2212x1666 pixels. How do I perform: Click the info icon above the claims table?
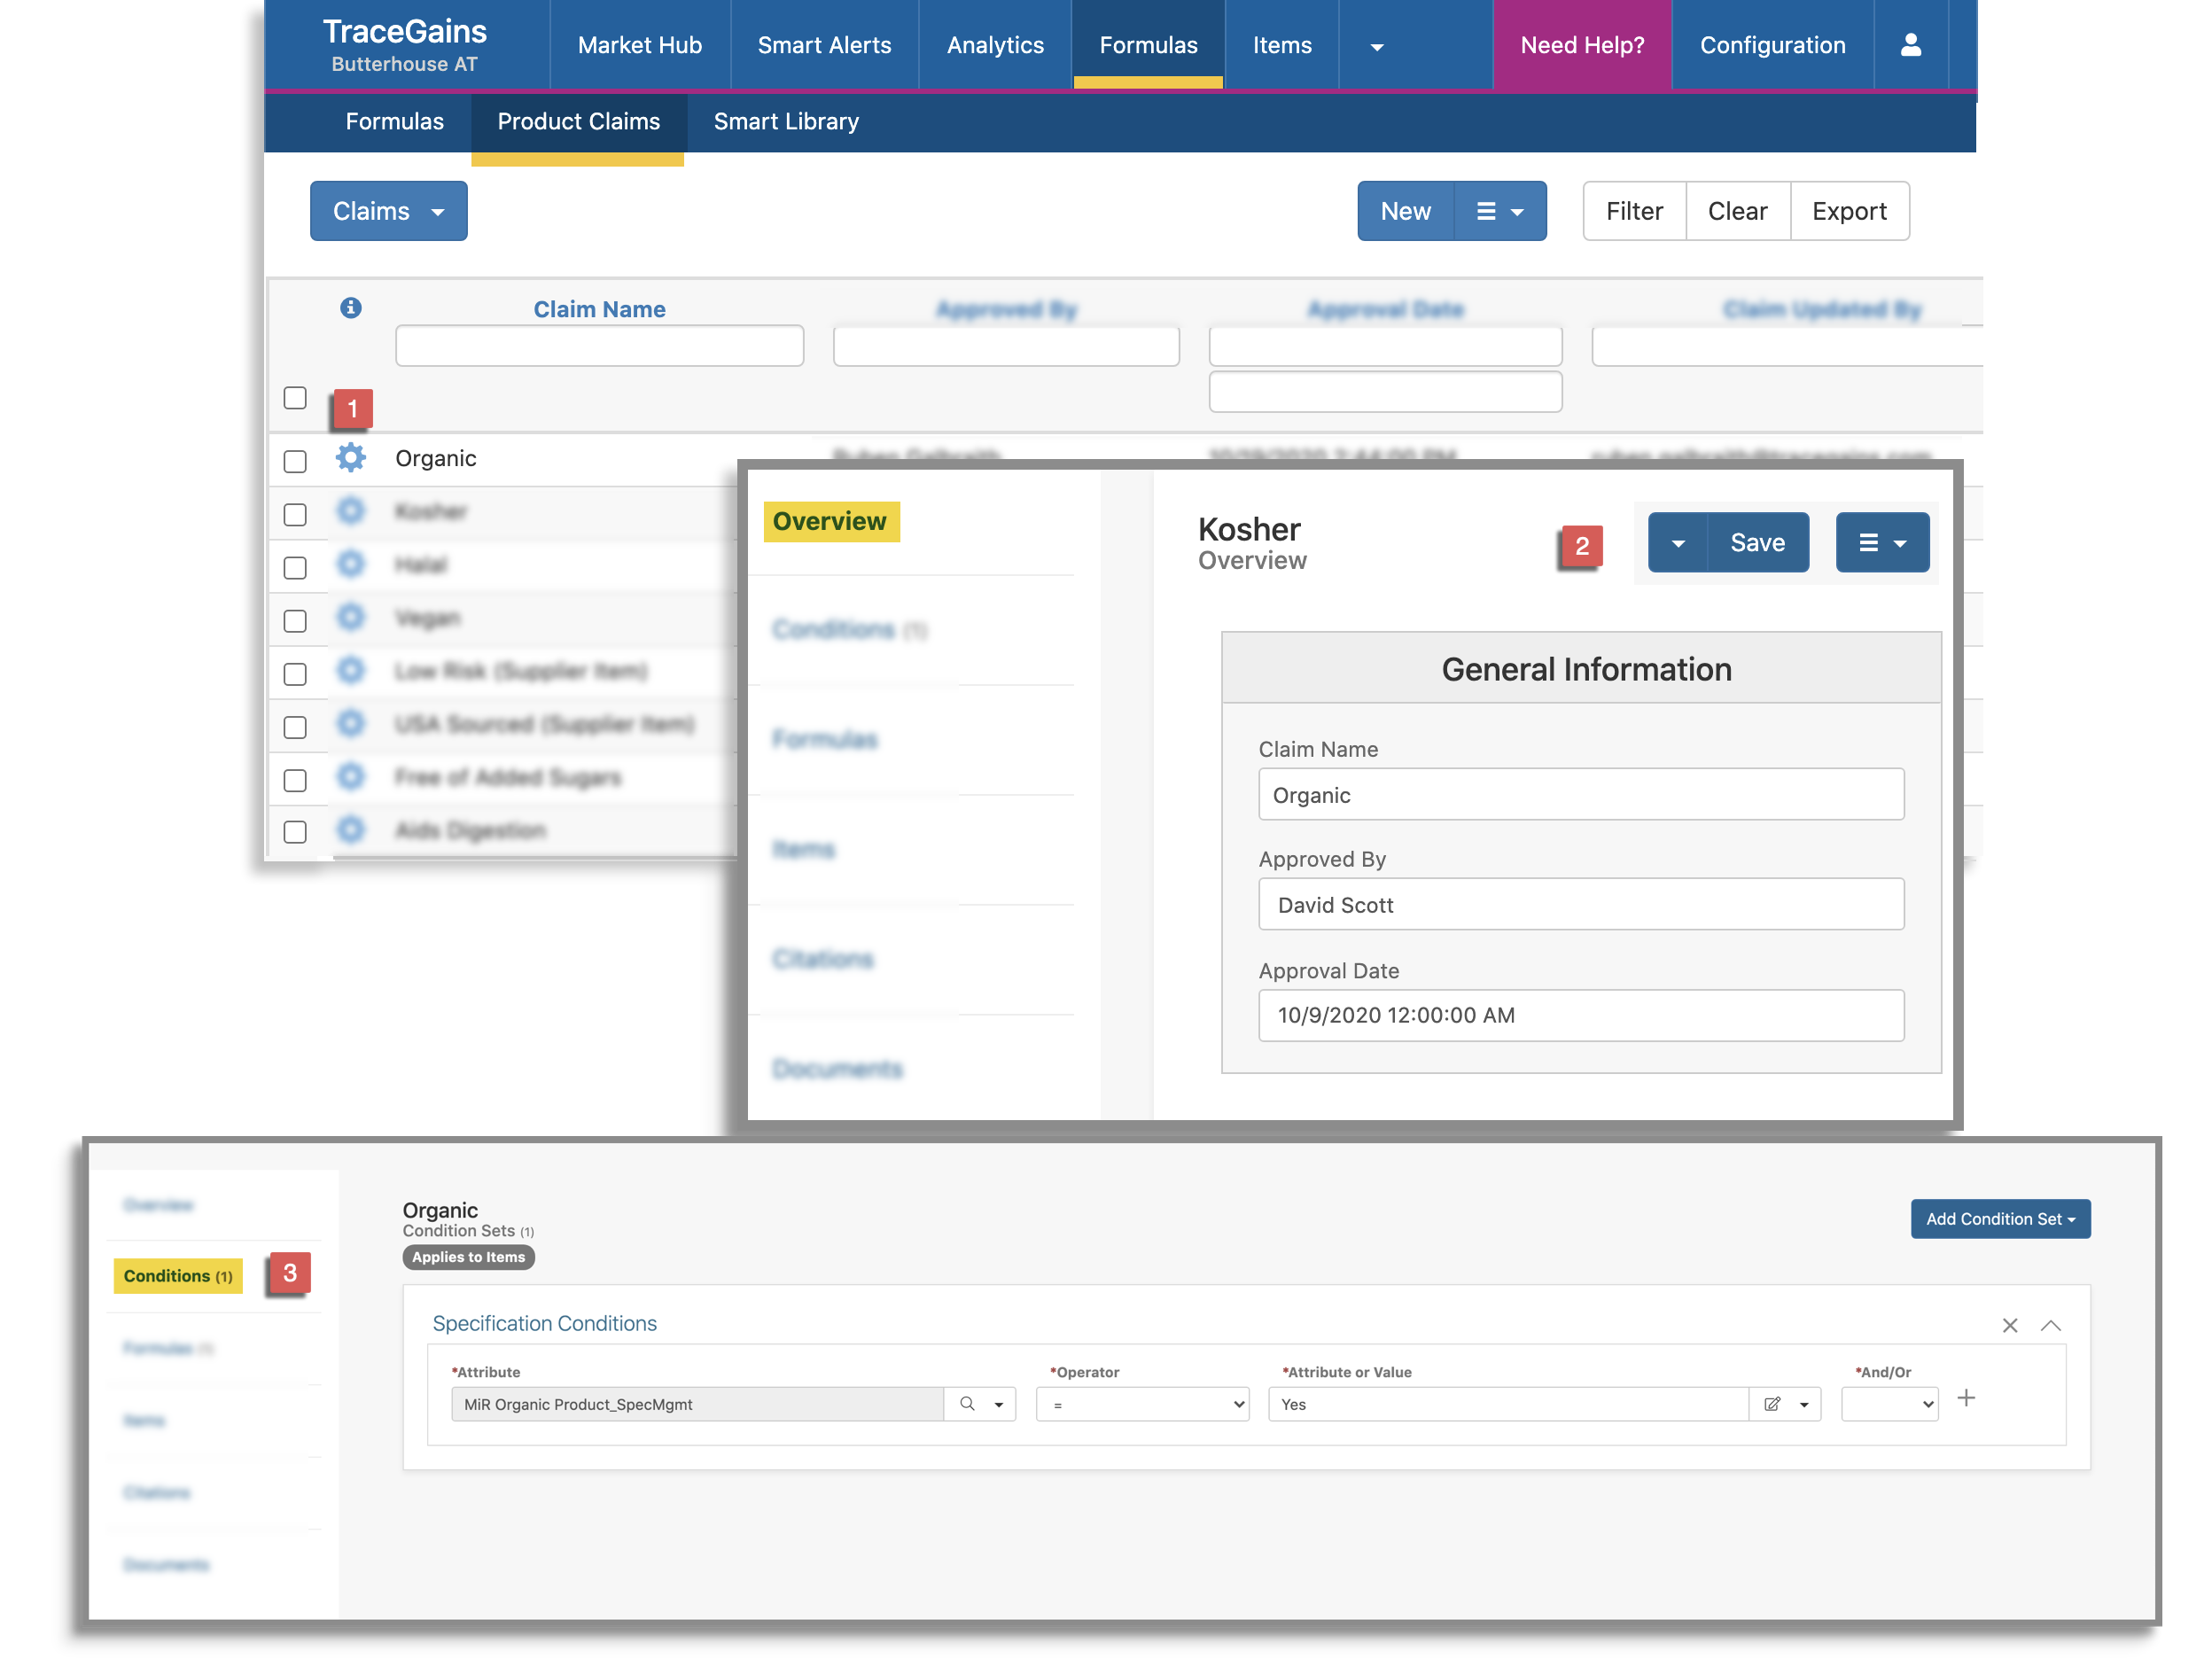pyautogui.click(x=351, y=308)
